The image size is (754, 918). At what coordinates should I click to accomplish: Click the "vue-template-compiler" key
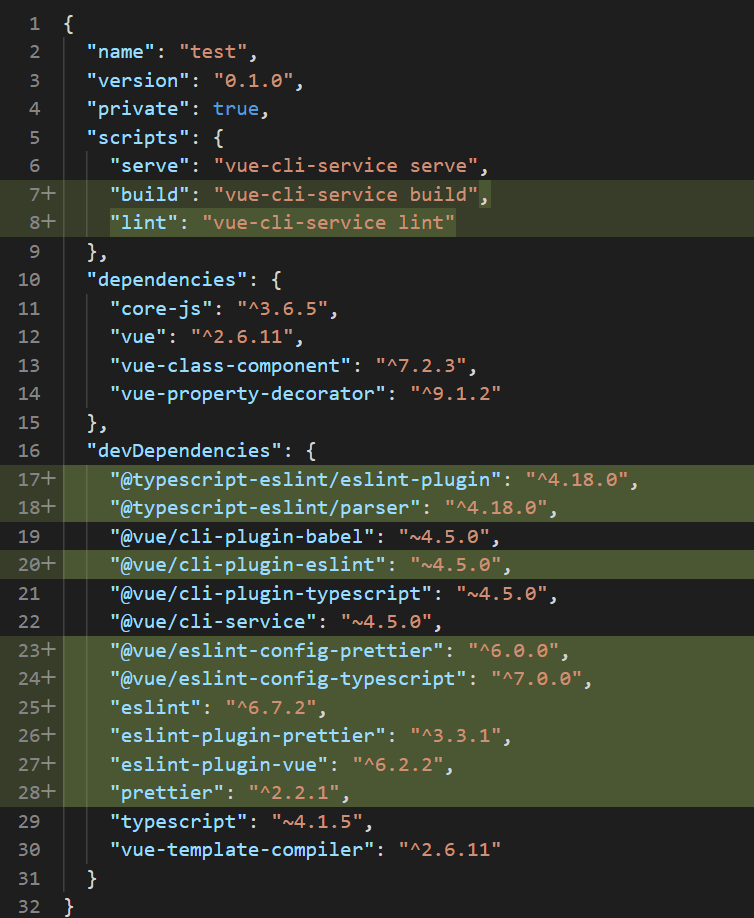pyautogui.click(x=242, y=850)
